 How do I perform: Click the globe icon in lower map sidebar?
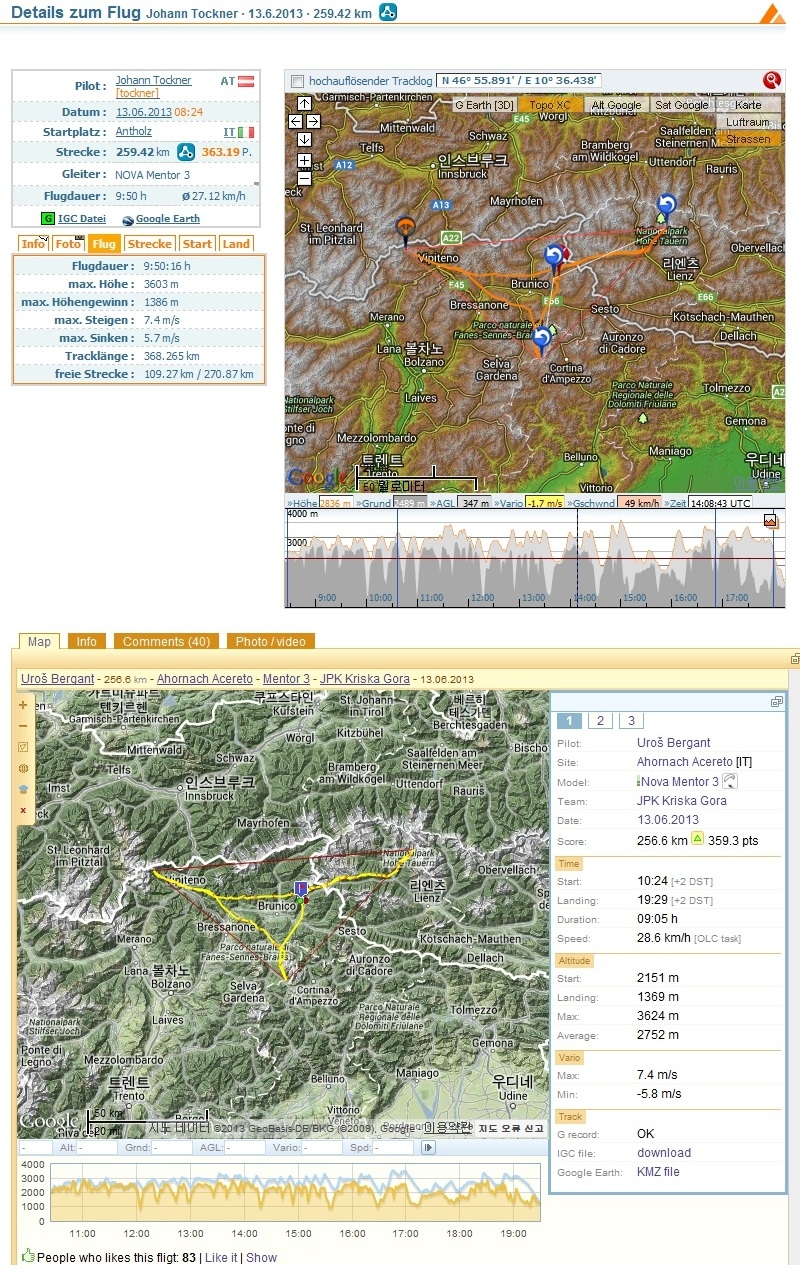tap(23, 768)
